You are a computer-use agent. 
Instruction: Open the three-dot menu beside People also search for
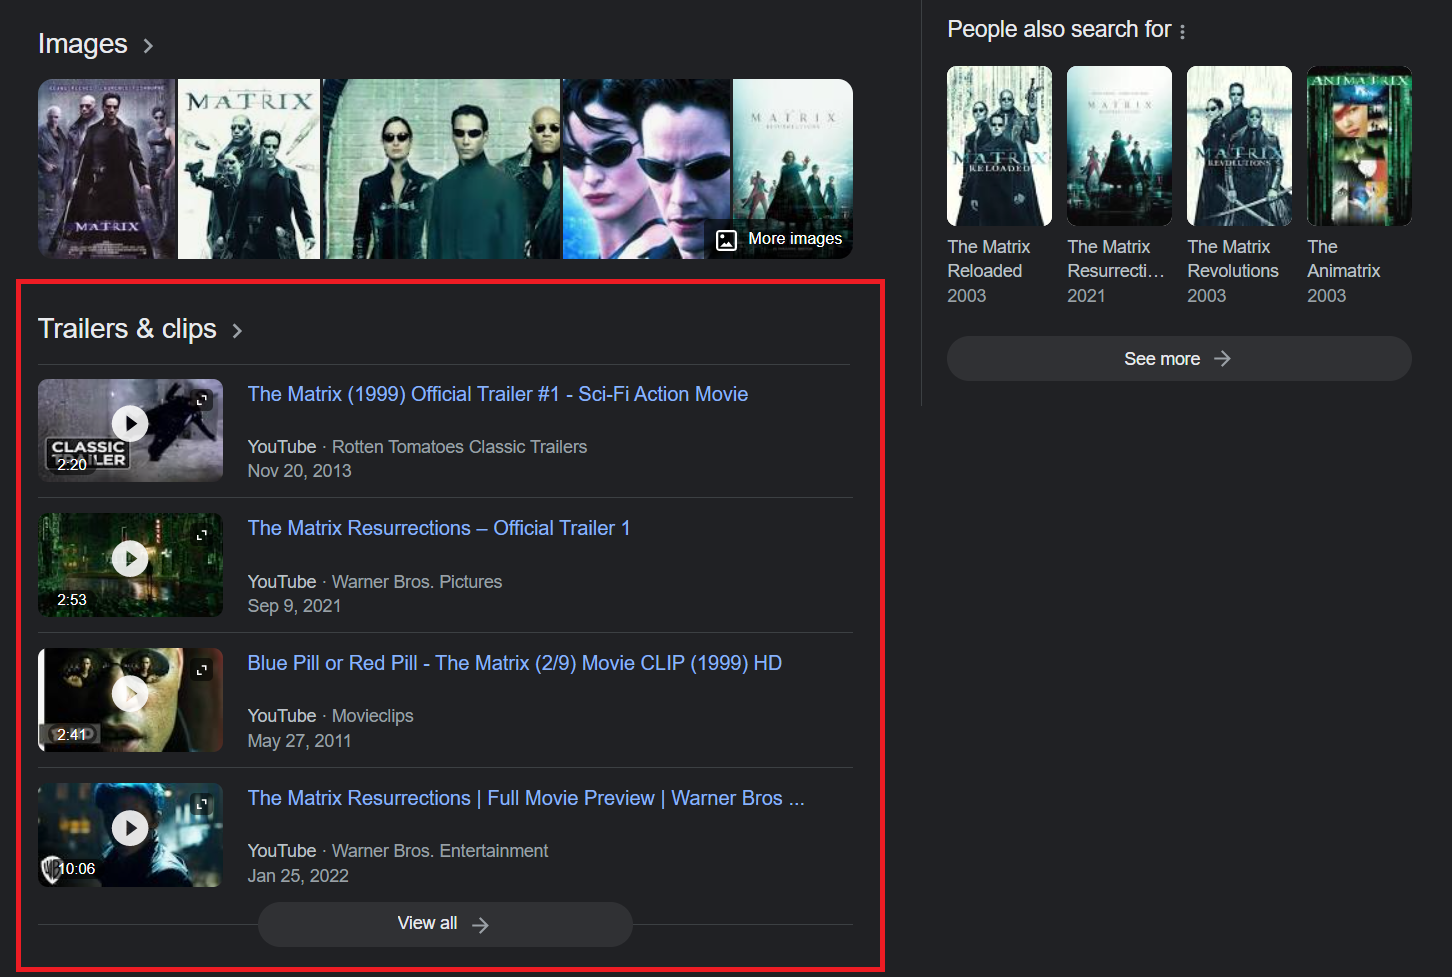coord(1182,32)
